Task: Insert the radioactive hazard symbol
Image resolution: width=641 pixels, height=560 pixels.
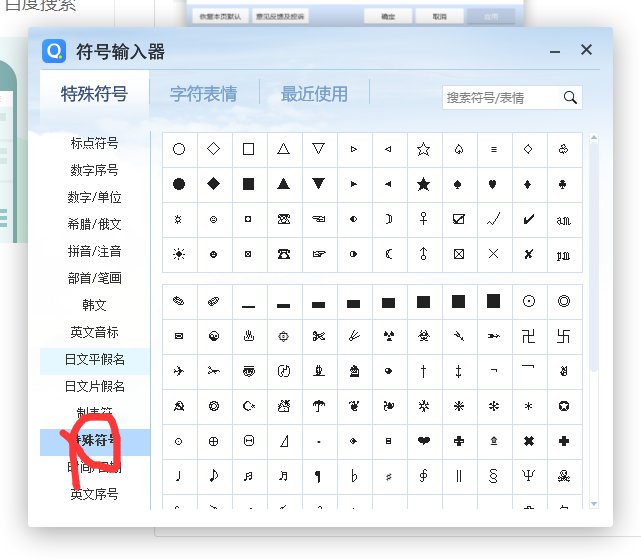Action: pyautogui.click(x=388, y=336)
